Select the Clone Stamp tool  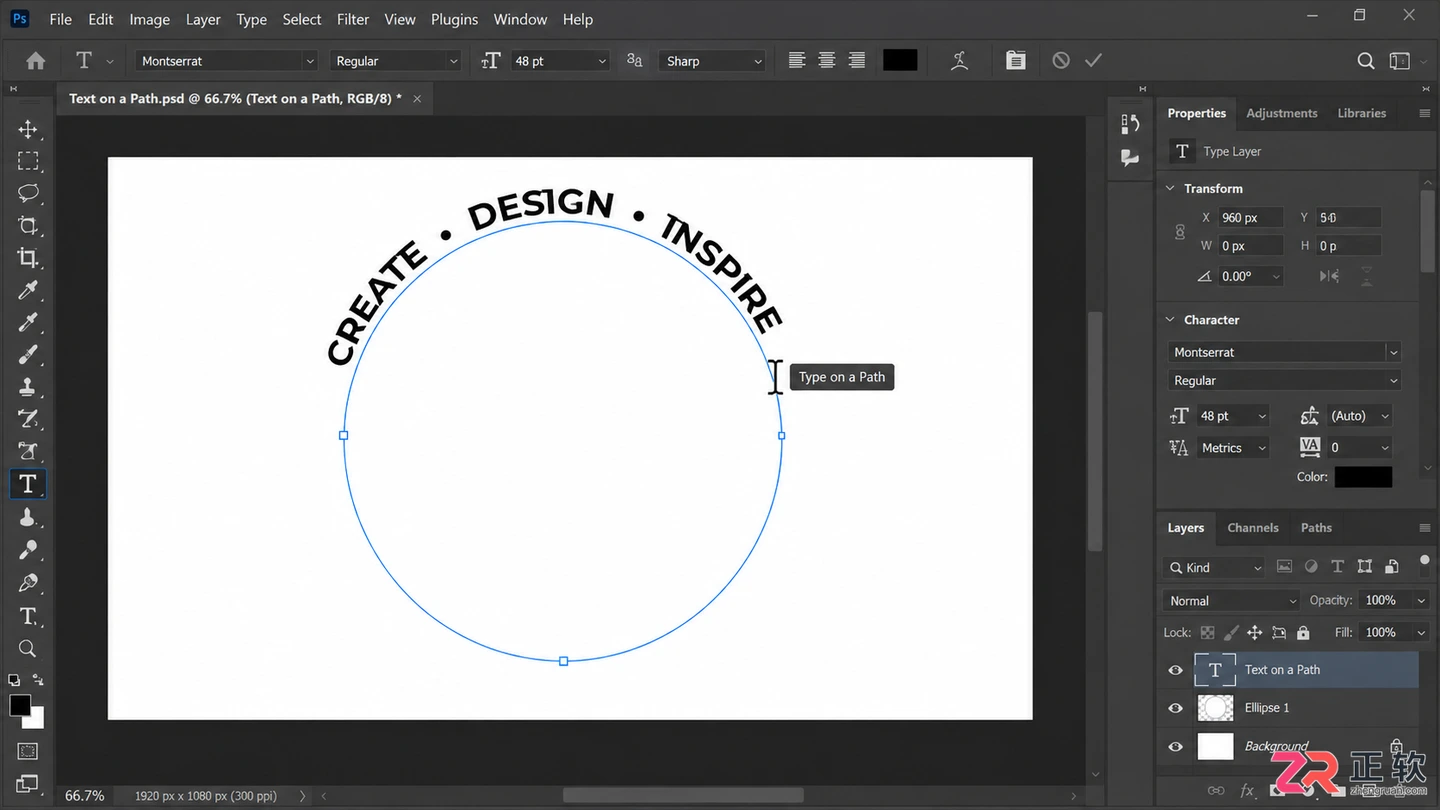pos(28,387)
